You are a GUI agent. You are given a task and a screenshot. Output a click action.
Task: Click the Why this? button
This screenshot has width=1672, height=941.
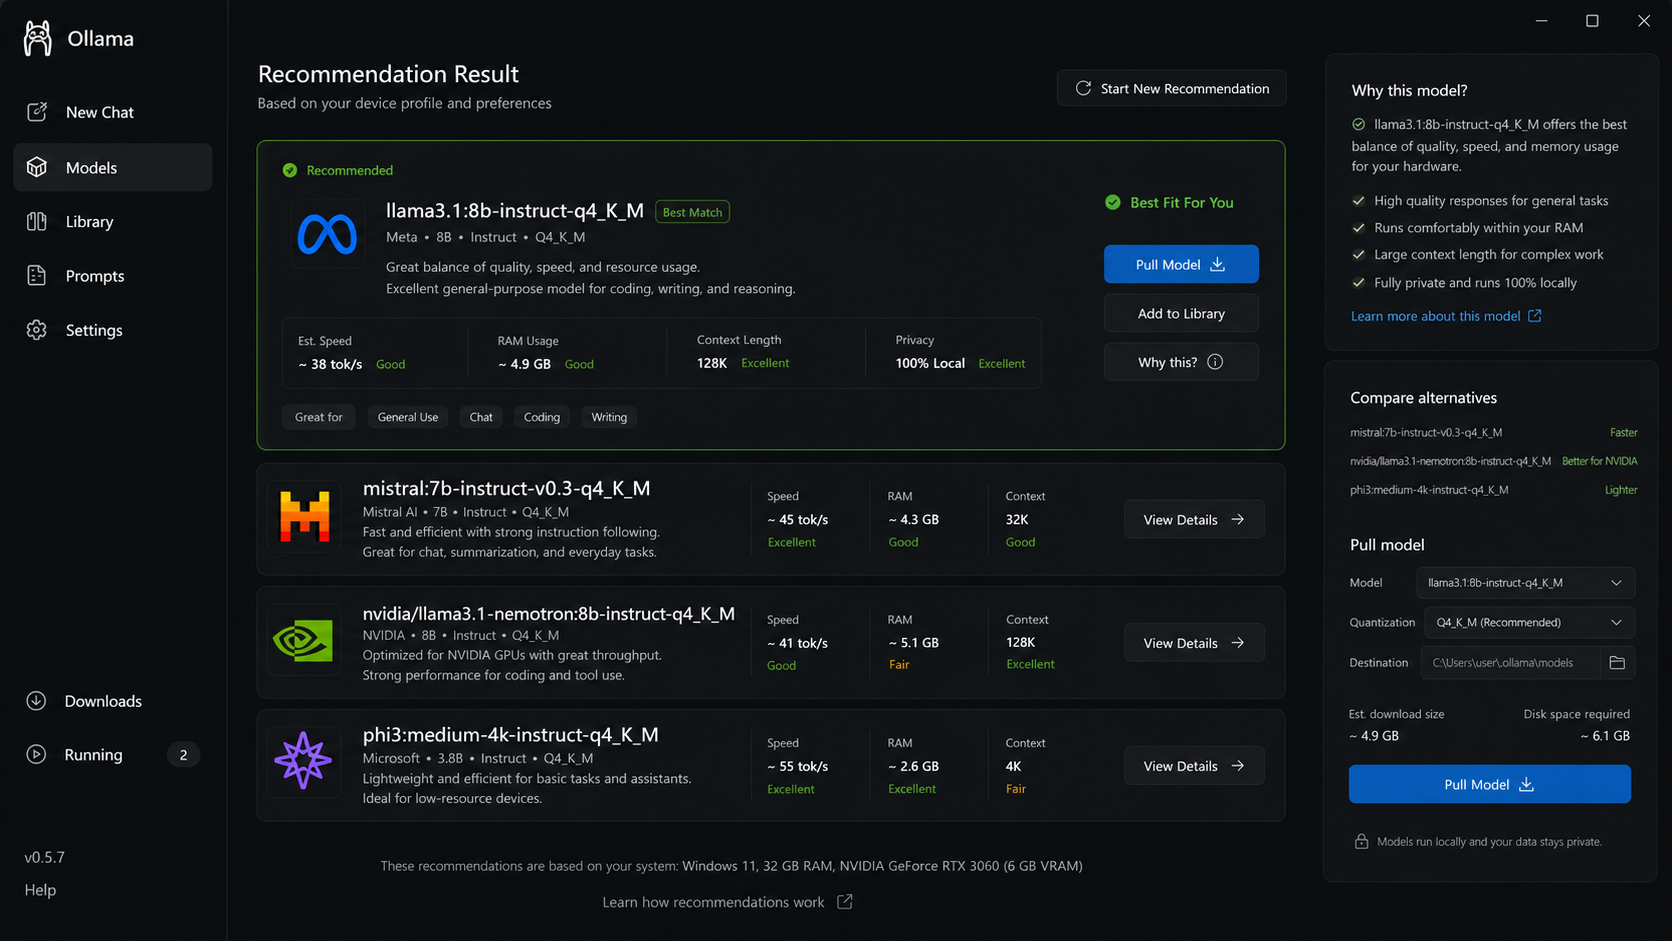point(1181,362)
